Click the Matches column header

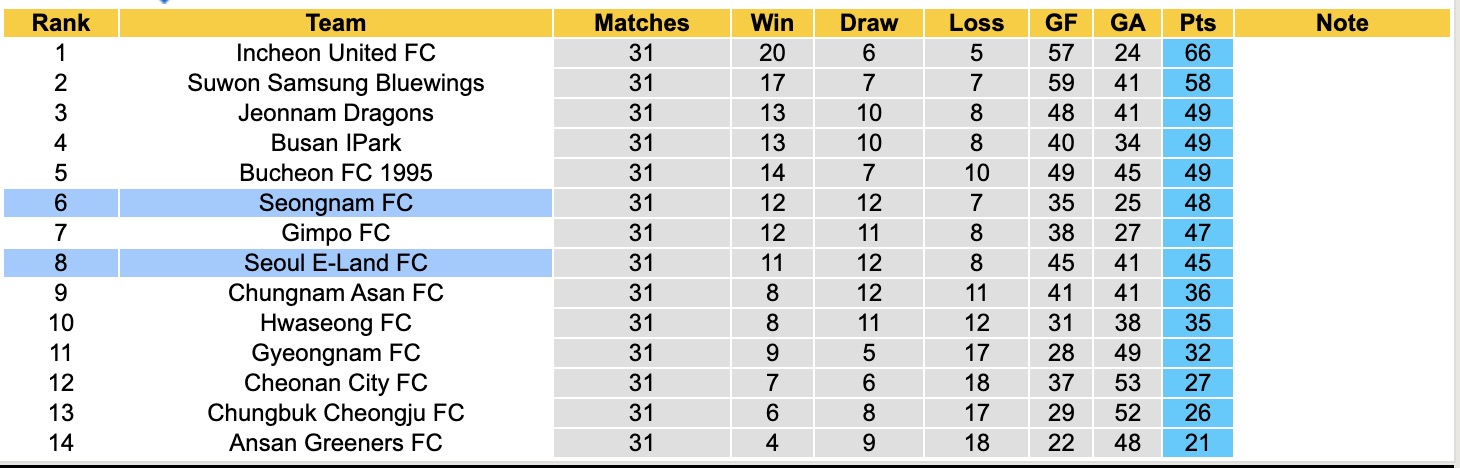641,23
